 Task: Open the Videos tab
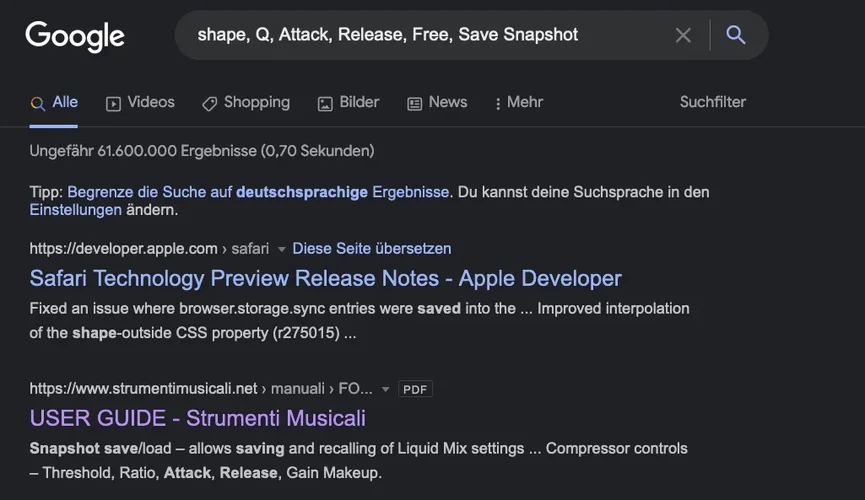(x=140, y=102)
